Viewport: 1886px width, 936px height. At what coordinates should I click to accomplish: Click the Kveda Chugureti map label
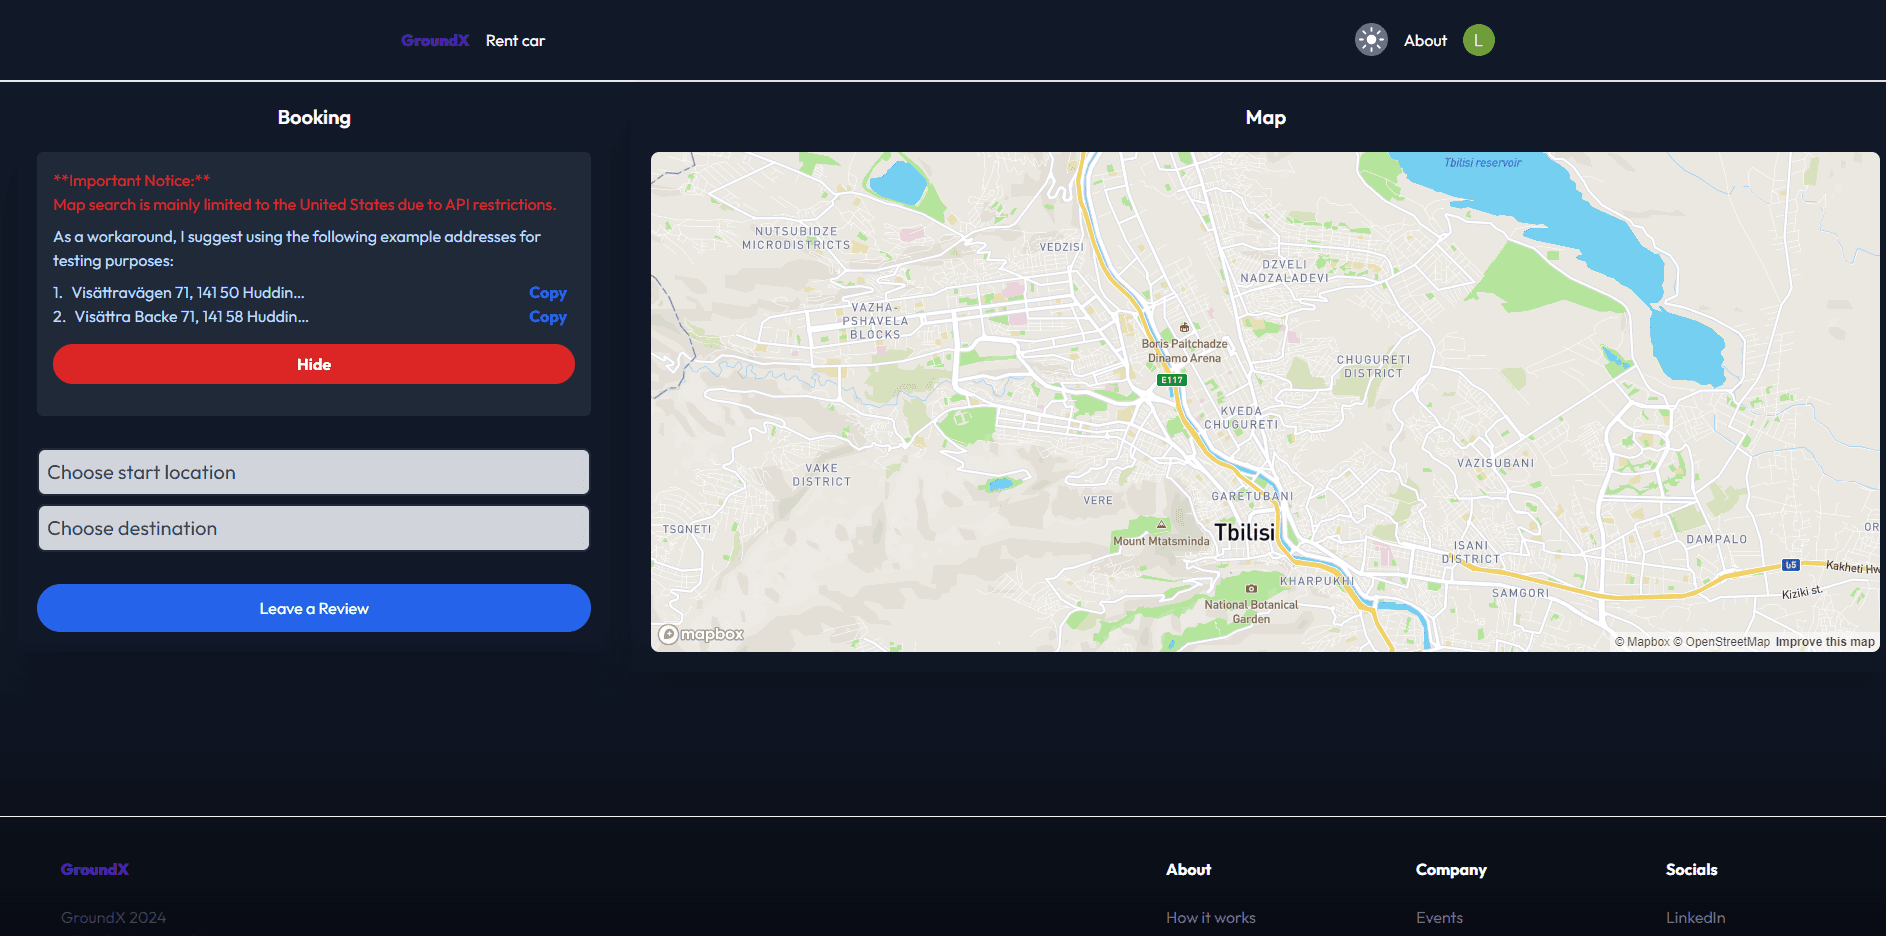coord(1241,418)
